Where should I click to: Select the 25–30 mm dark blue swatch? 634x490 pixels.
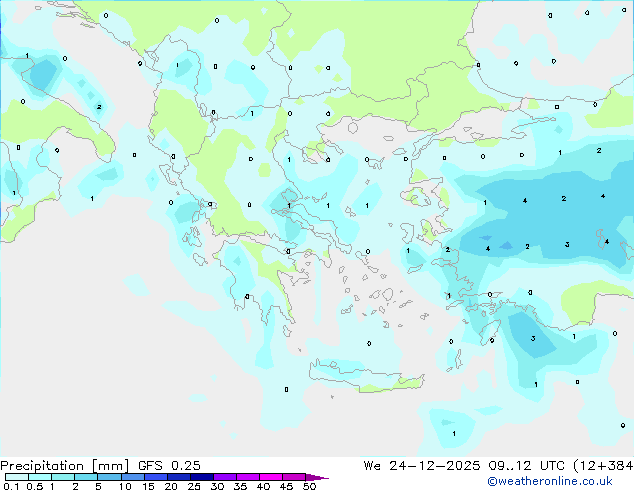coord(201,477)
